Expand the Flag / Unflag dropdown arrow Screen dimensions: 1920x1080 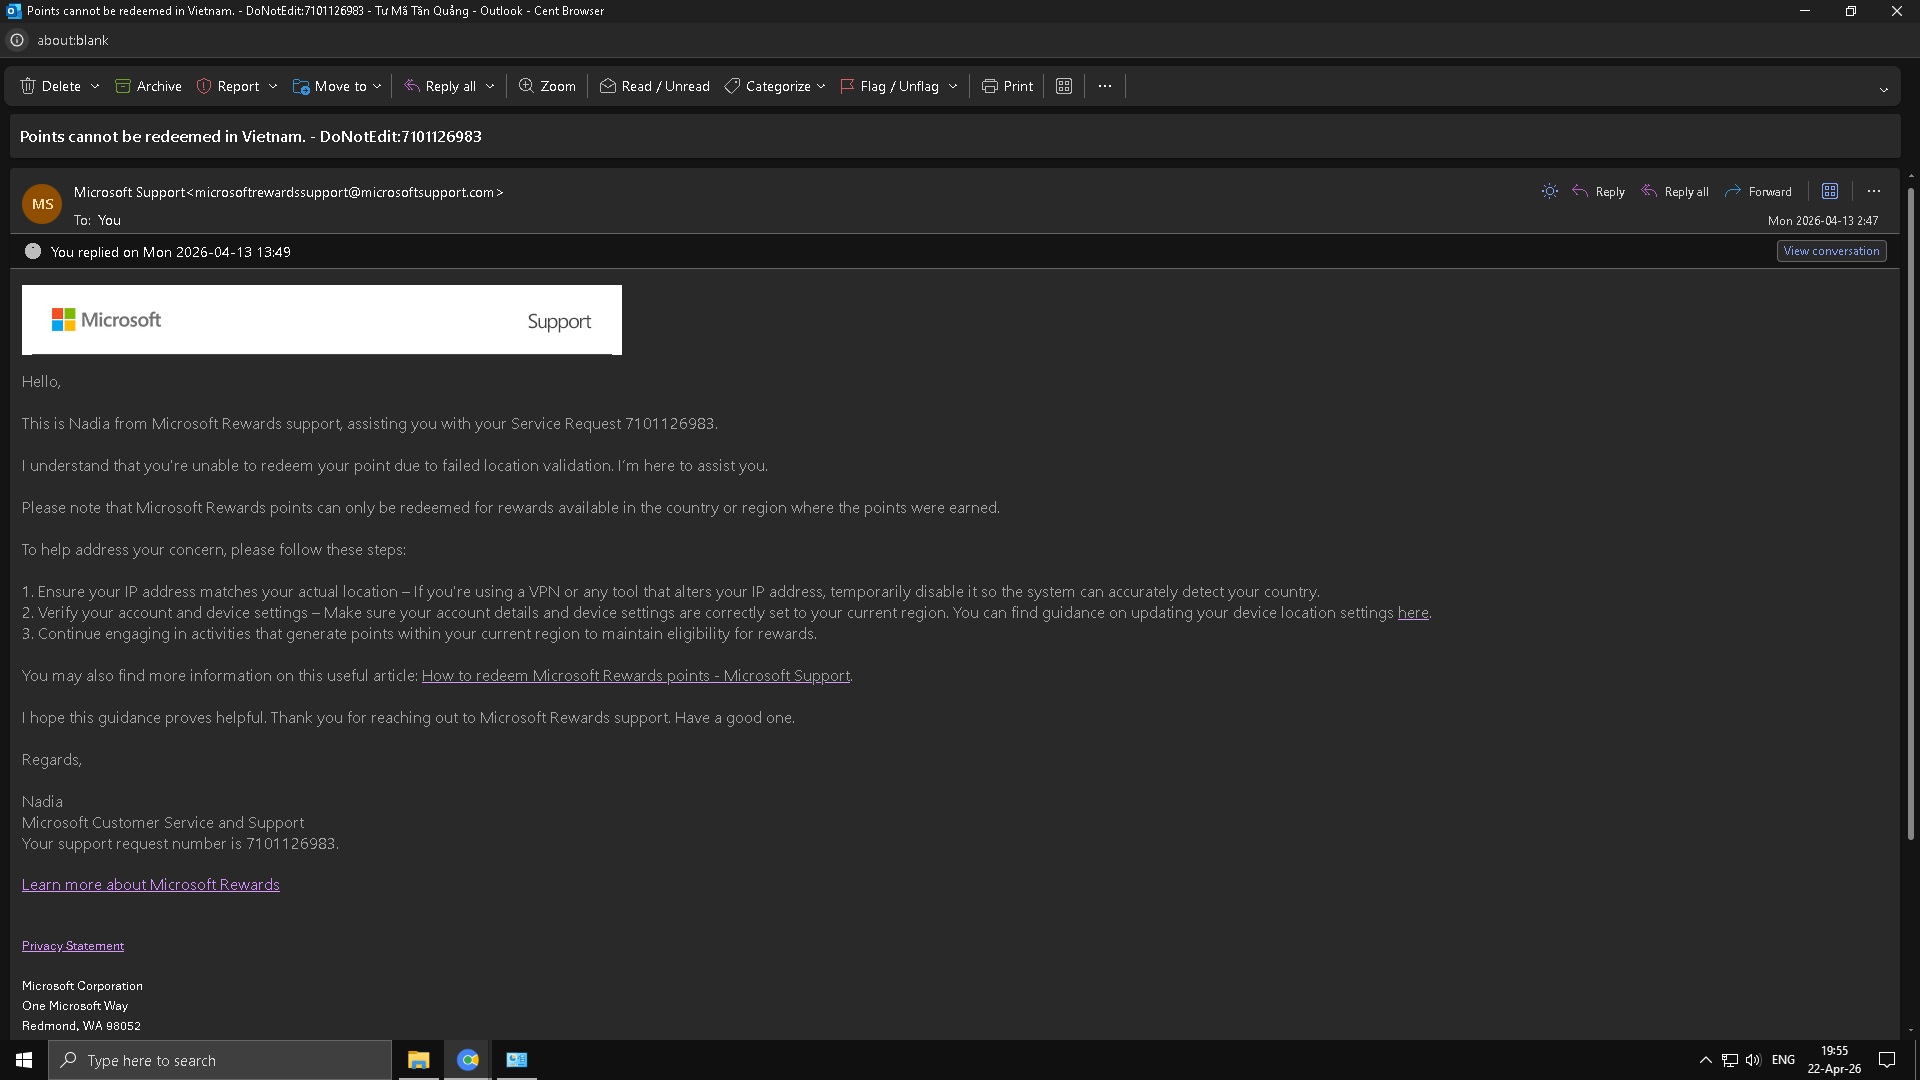click(953, 87)
